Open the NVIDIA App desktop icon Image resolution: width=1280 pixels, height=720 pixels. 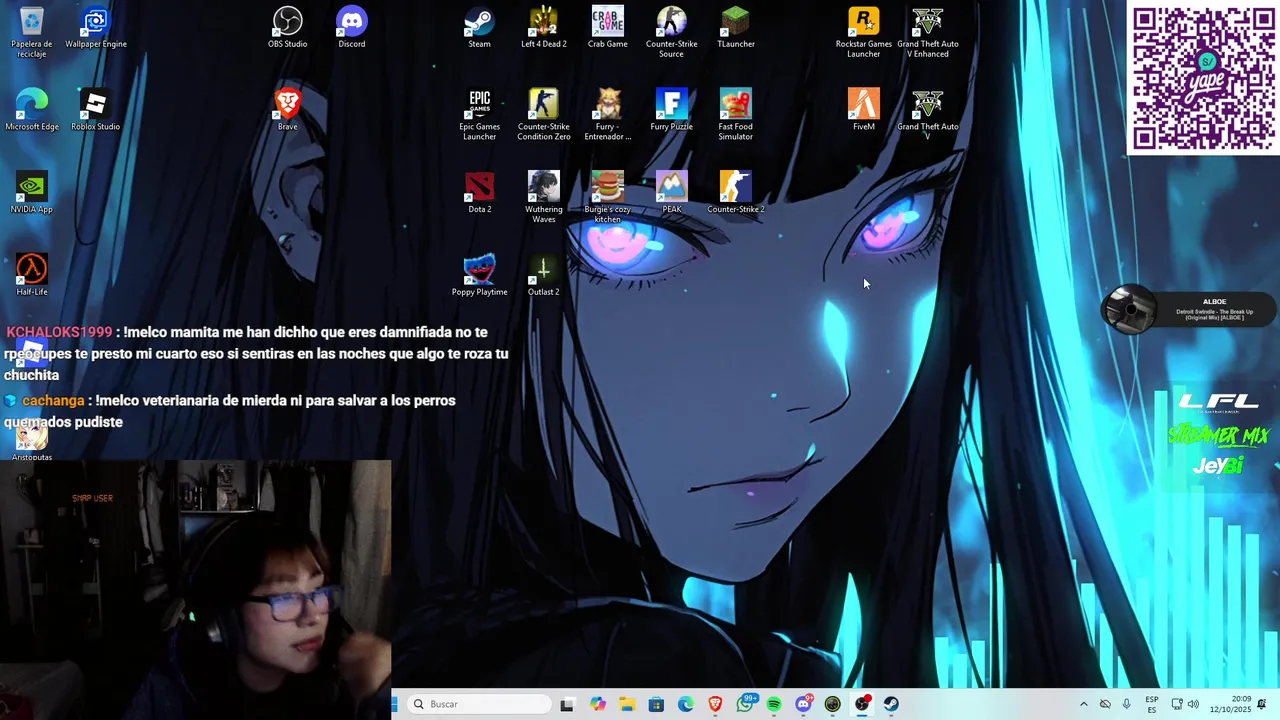tap(31, 192)
